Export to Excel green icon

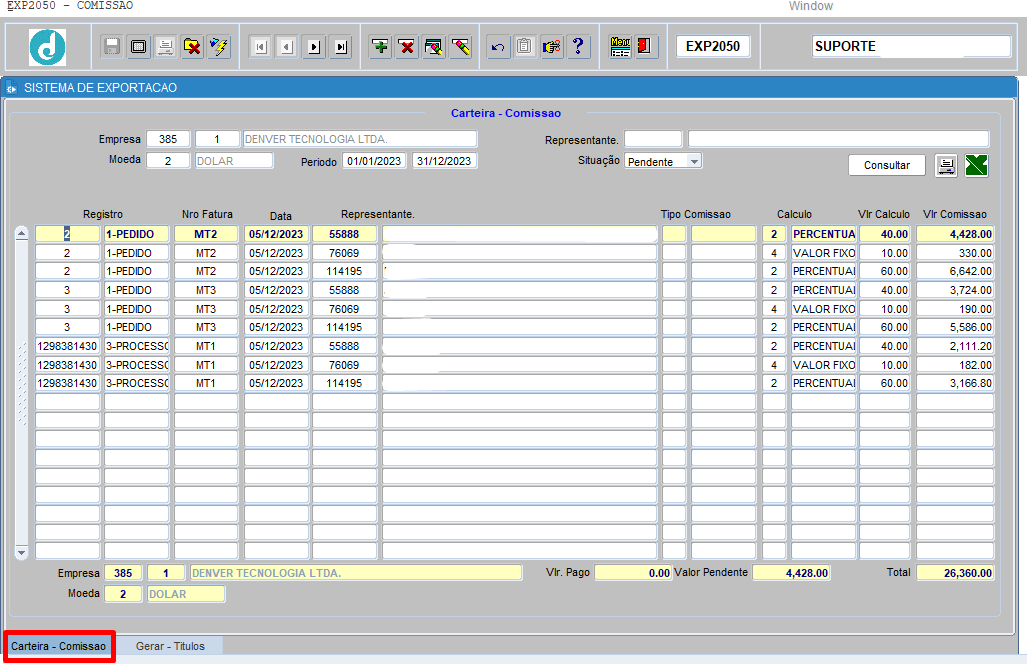(x=976, y=166)
